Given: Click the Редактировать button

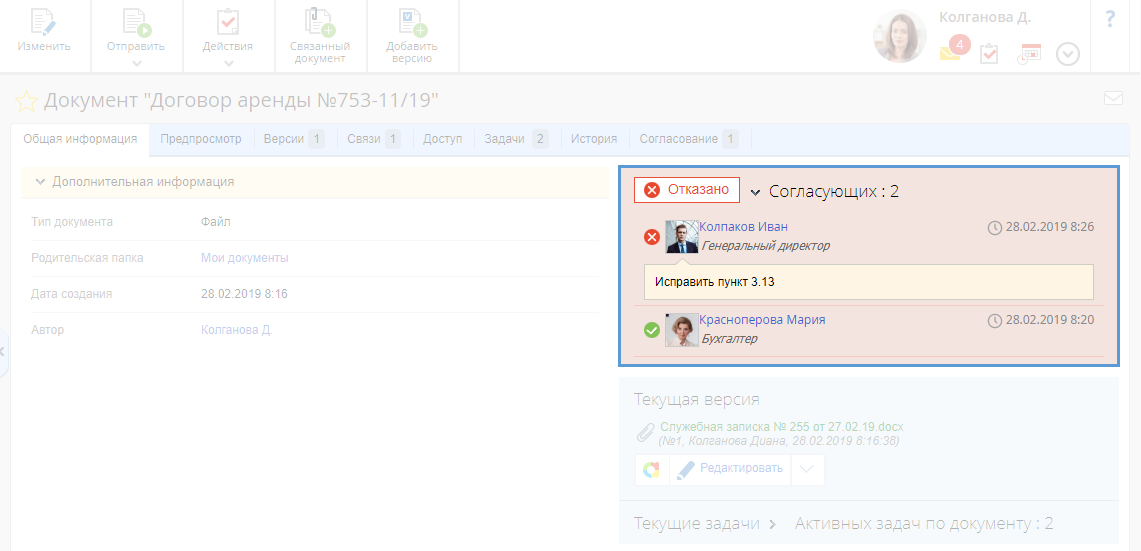Looking at the screenshot, I should point(729,469).
